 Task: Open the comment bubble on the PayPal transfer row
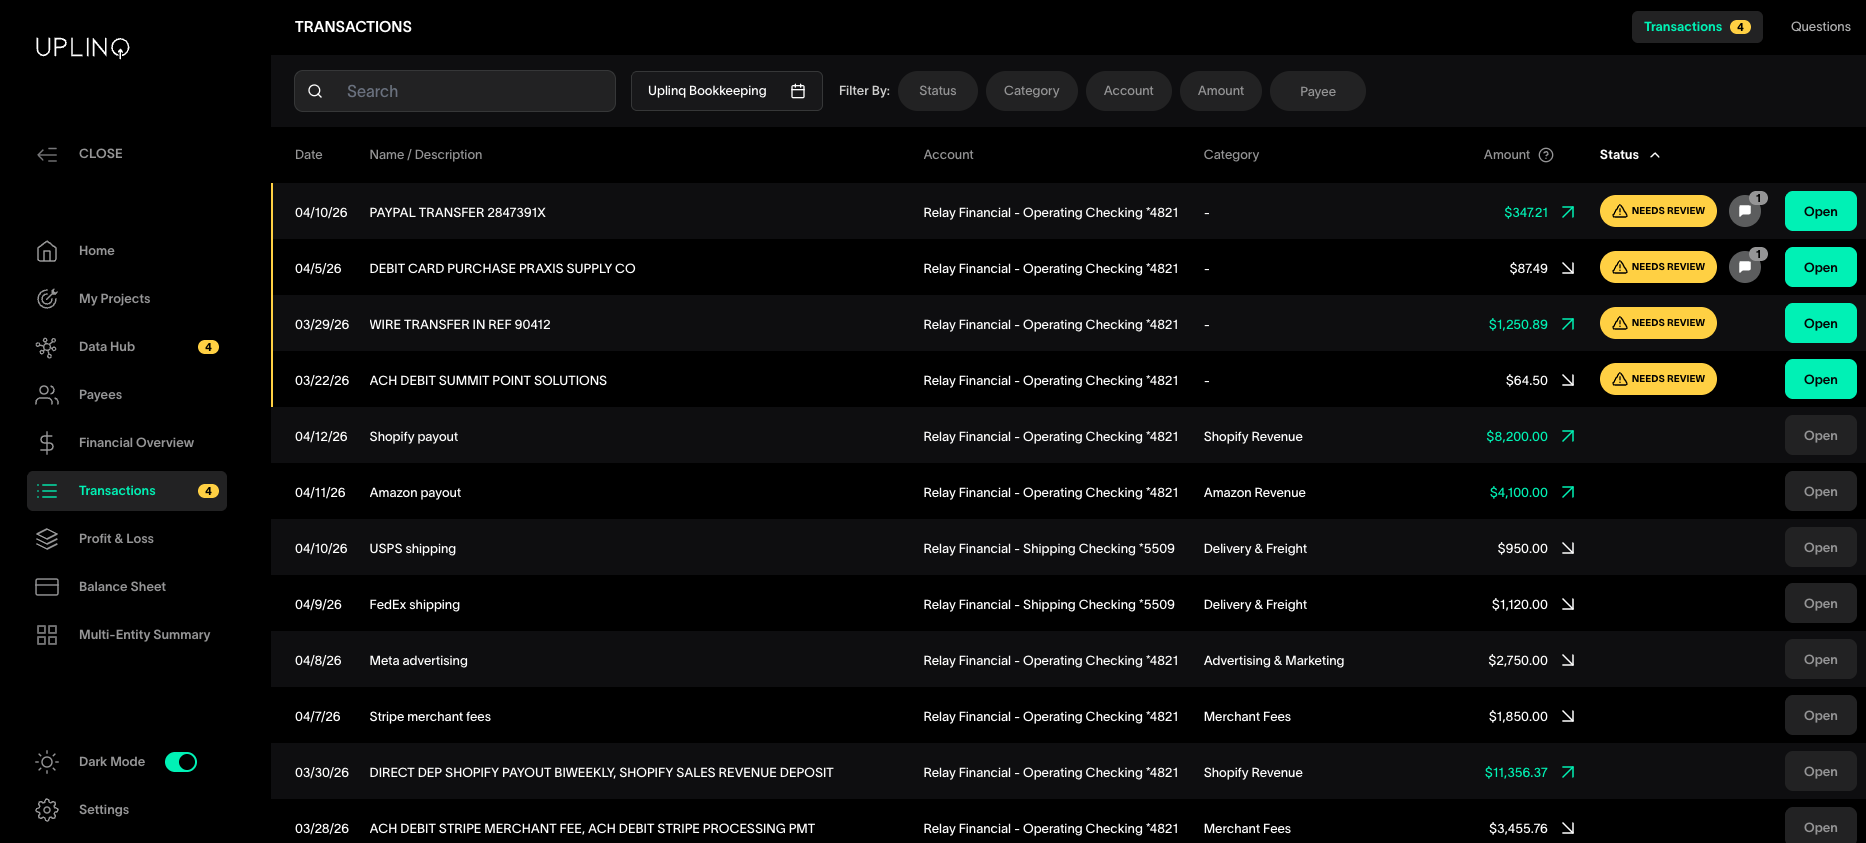pyautogui.click(x=1745, y=211)
